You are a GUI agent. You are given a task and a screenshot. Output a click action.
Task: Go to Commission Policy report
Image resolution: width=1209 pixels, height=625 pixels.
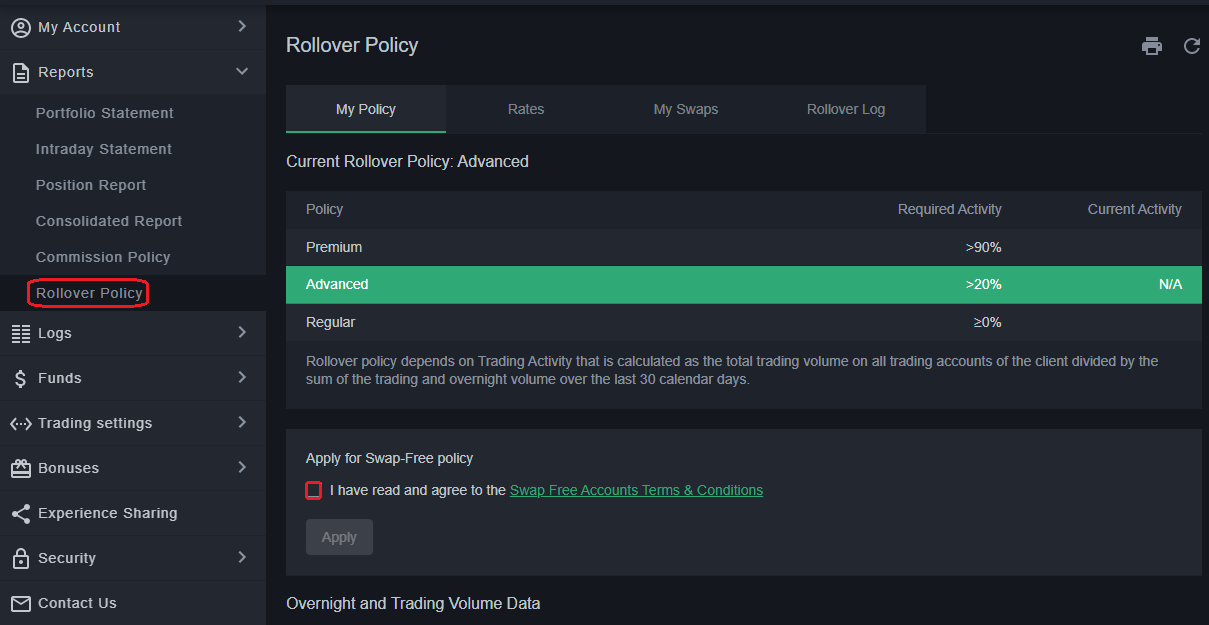[103, 257]
